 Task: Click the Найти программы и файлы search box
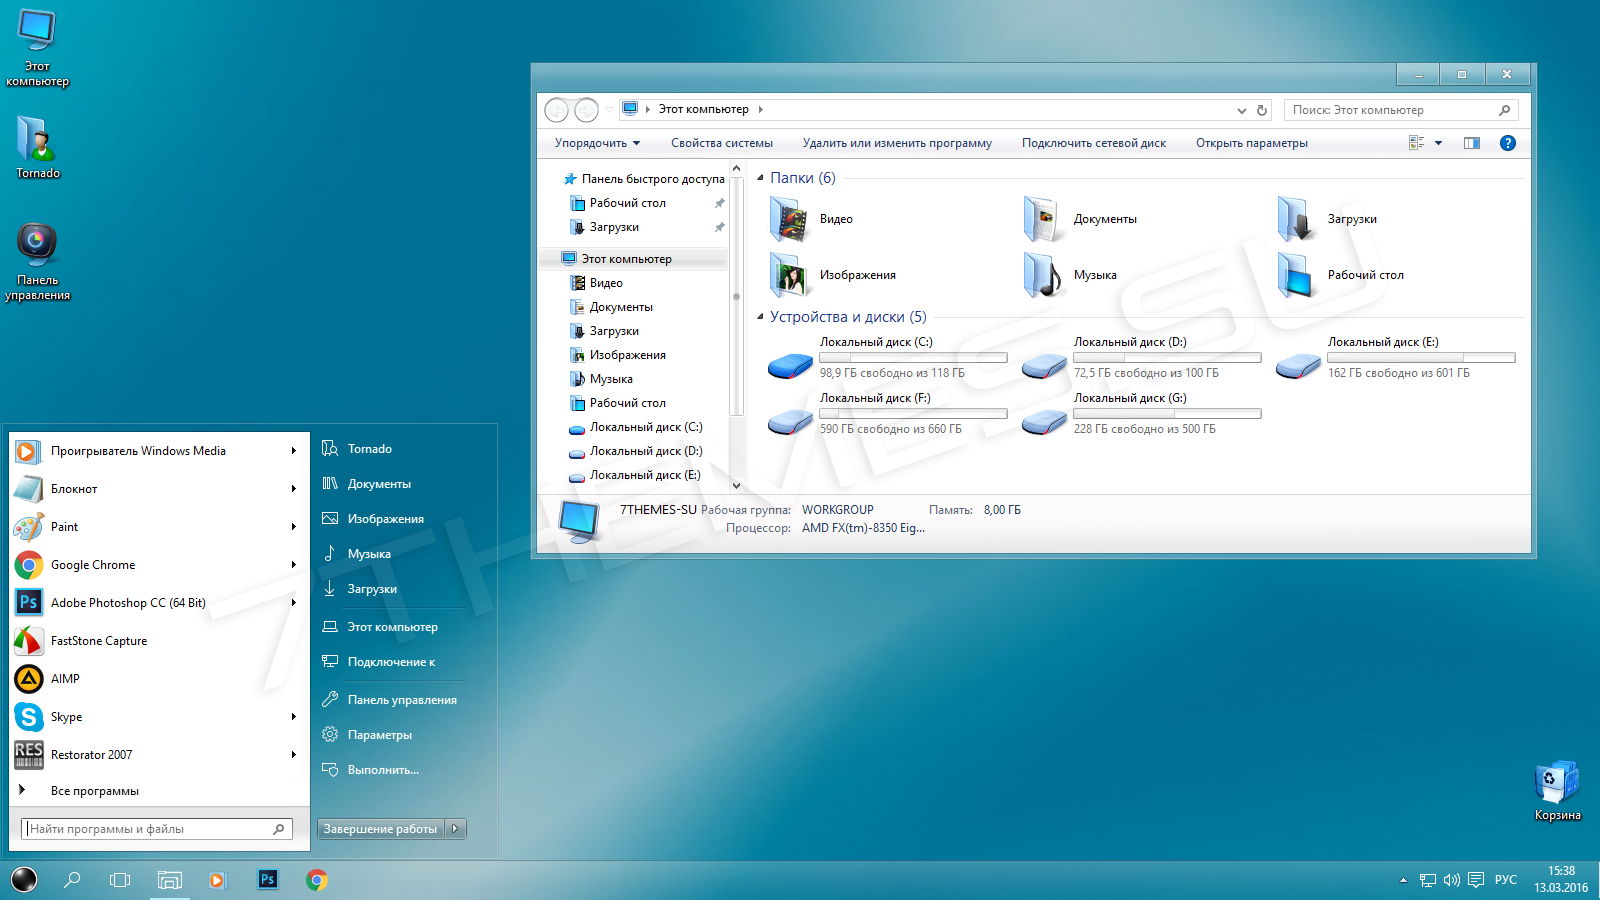(x=157, y=828)
